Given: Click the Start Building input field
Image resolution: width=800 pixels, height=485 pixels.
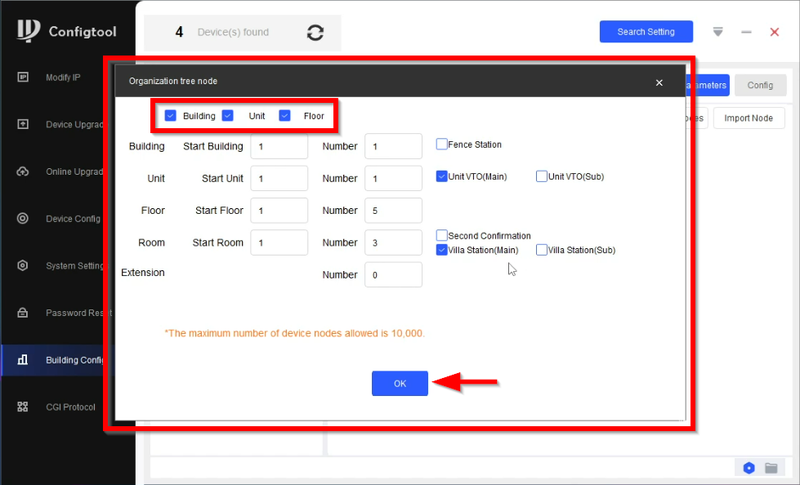Looking at the screenshot, I should [x=279, y=146].
